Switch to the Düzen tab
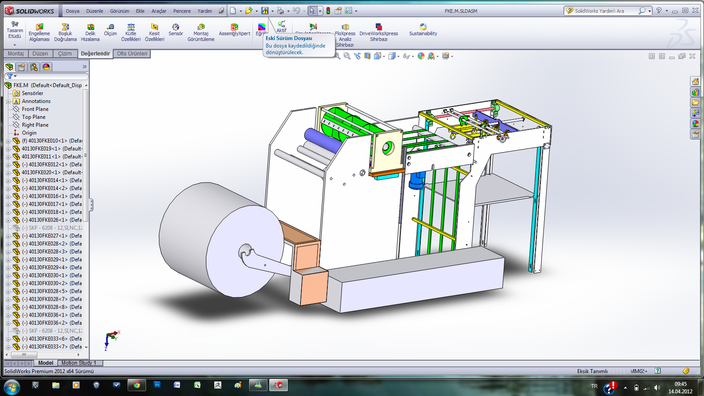704x396 pixels. click(40, 53)
